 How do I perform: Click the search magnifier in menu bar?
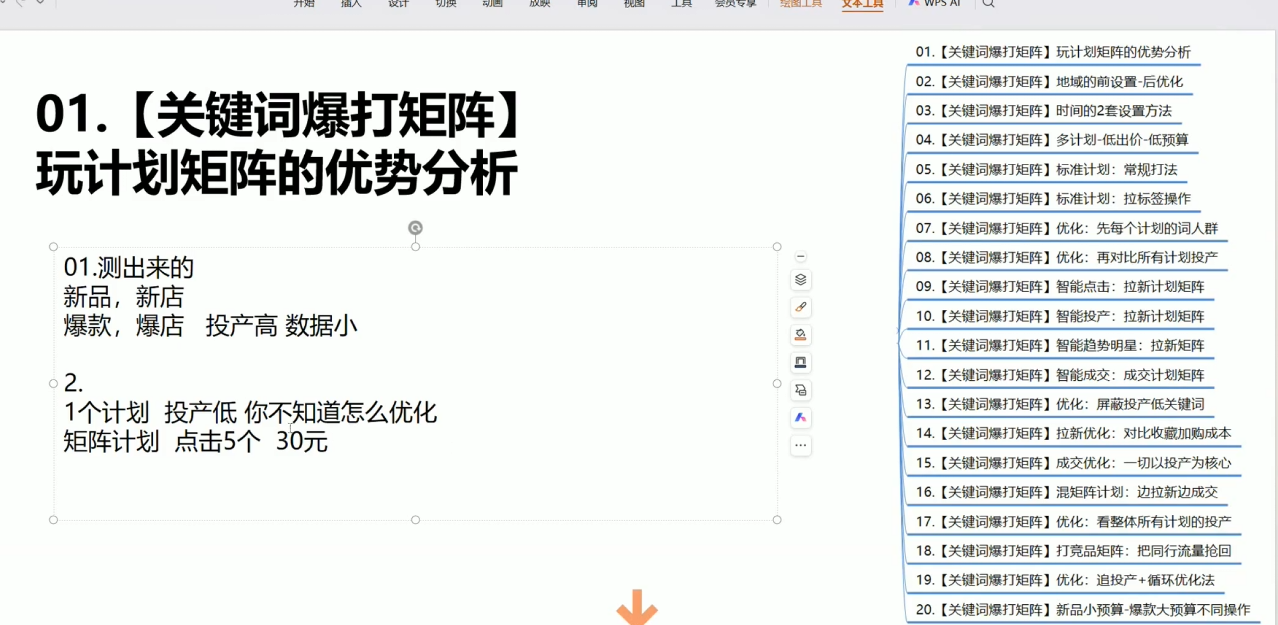coord(988,4)
